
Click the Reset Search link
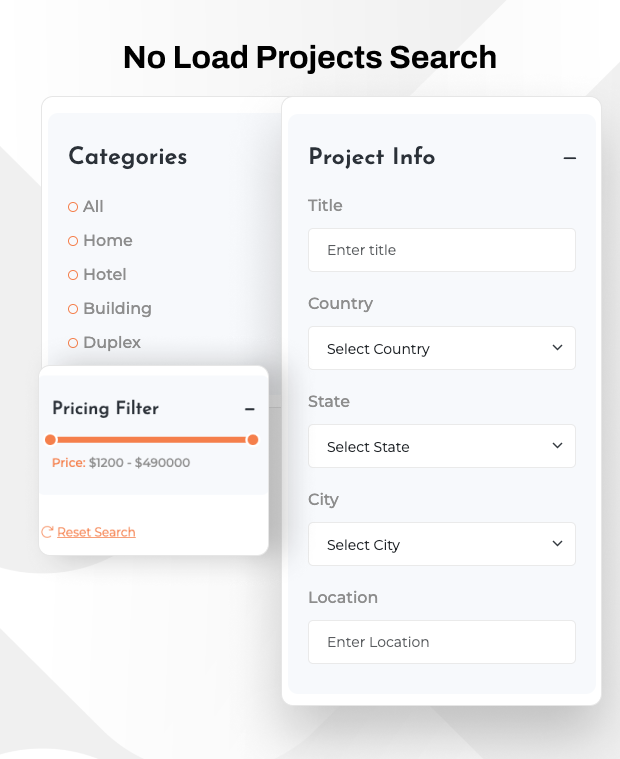pyautogui.click(x=96, y=532)
